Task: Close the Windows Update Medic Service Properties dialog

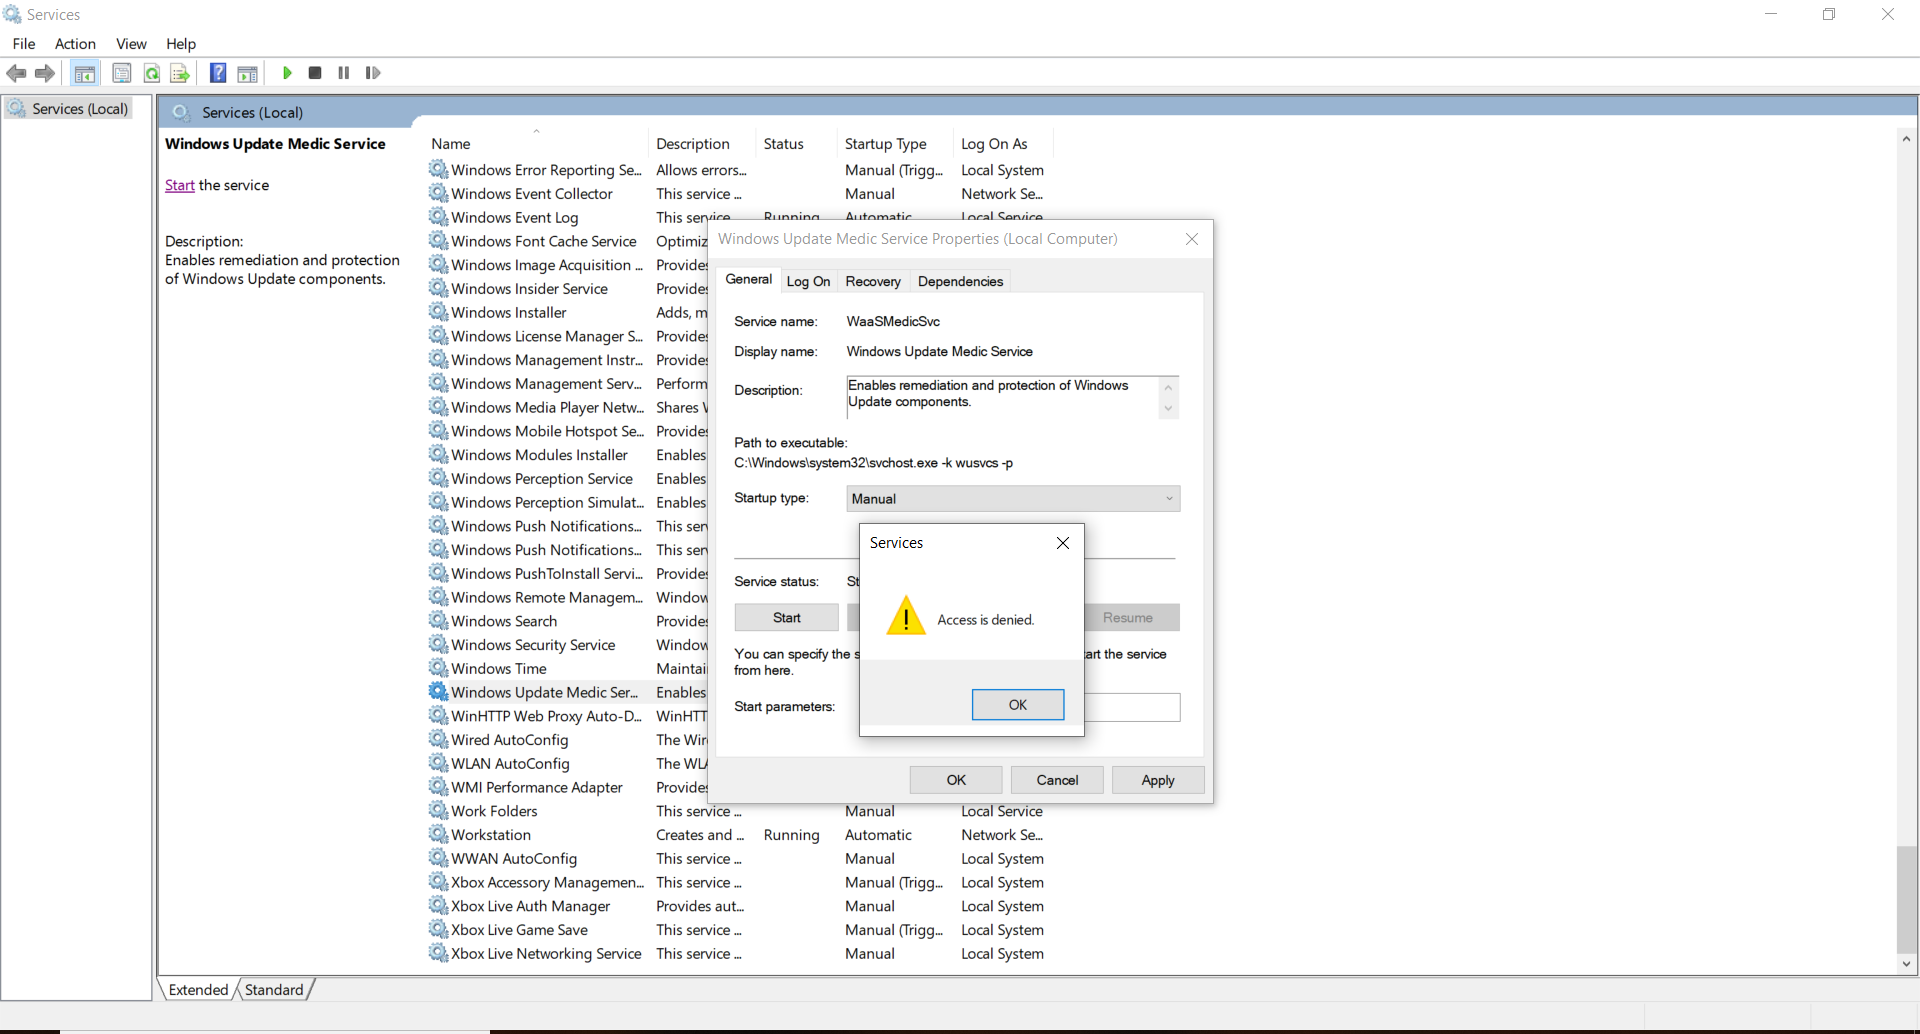Action: click(1192, 239)
